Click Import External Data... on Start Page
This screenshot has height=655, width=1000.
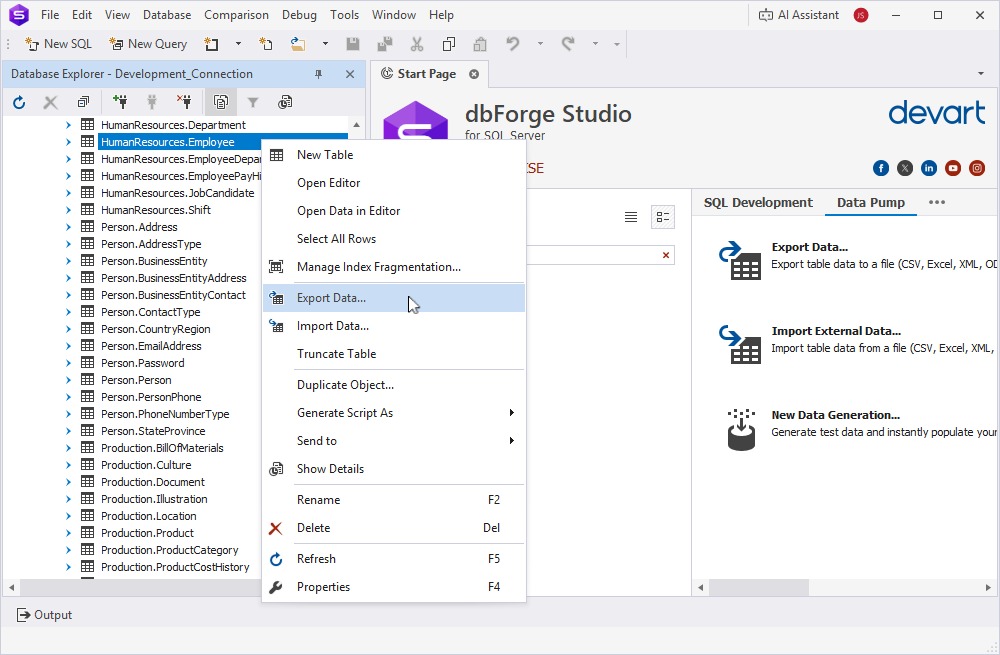(x=835, y=331)
